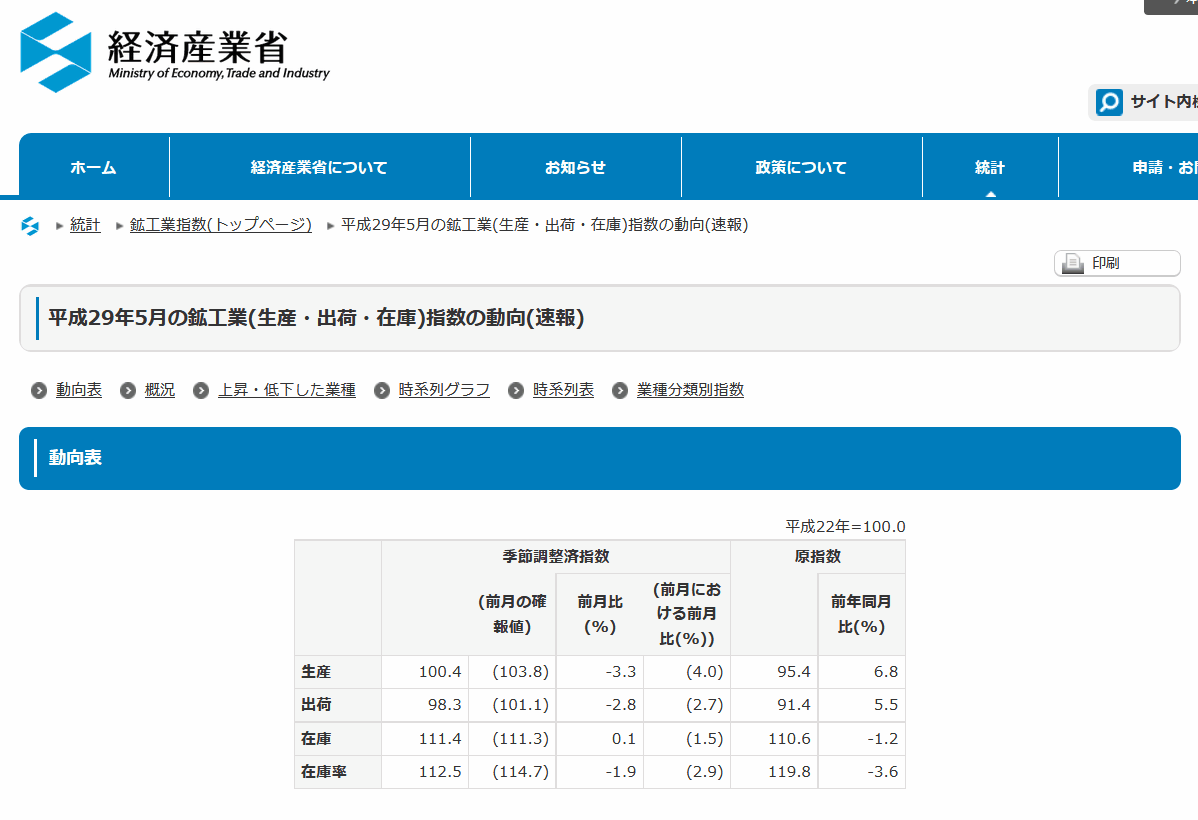
Task: Click the 前月比(%) column header
Action: tap(600, 614)
